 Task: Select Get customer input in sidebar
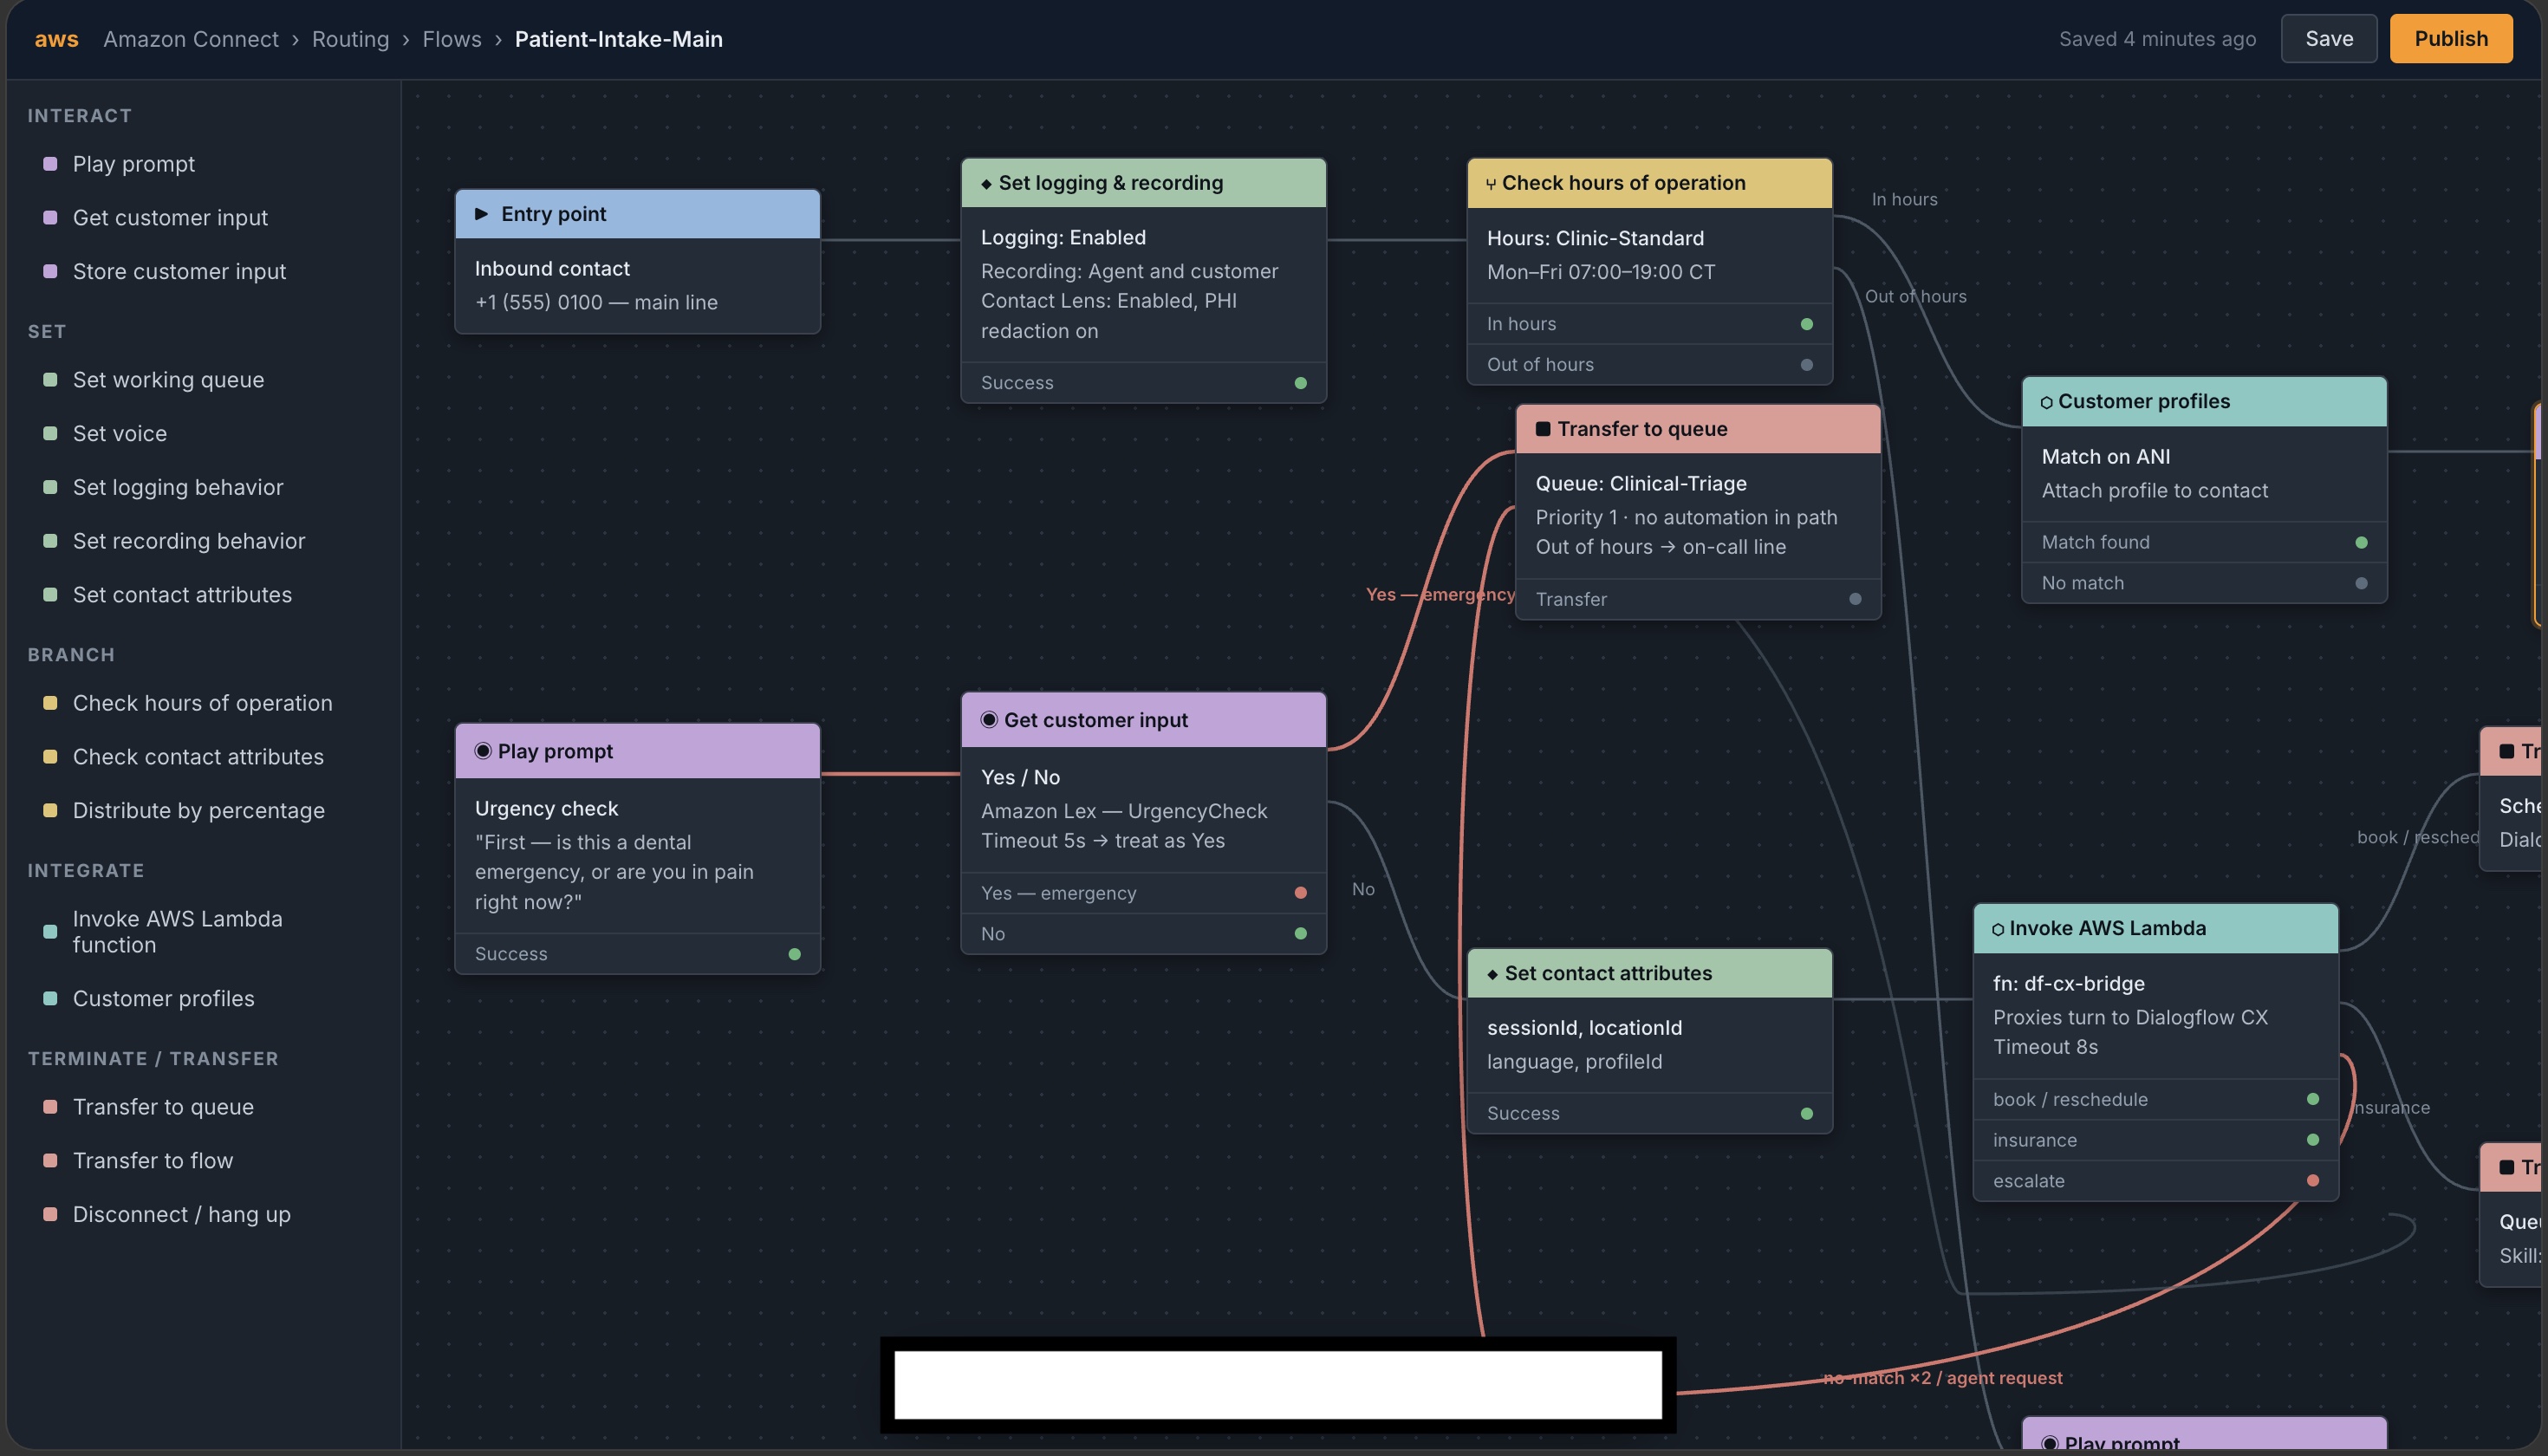click(170, 217)
